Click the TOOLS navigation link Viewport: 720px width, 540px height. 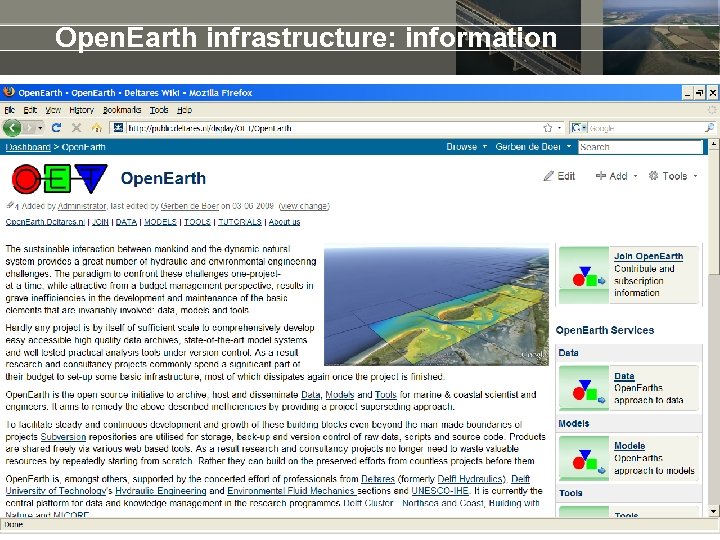tap(197, 222)
